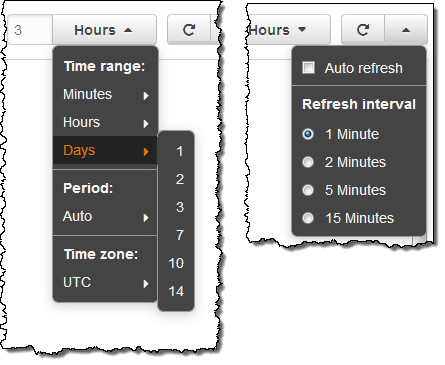This screenshot has height=365, width=445.
Task: Open the Hours submenu arrow in the Time range list
Action: click(146, 124)
